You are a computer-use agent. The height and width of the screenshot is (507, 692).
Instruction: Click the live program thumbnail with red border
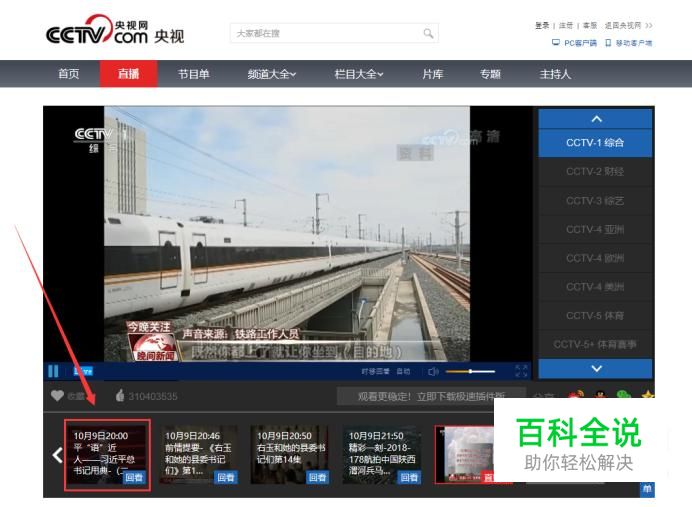[x=464, y=455]
